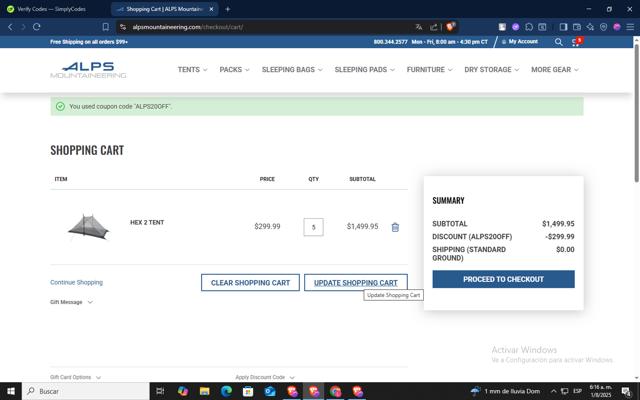Image resolution: width=640 pixels, height=400 pixels.
Task: Click the Hex 2 Tent thumbnail image
Action: point(88,227)
